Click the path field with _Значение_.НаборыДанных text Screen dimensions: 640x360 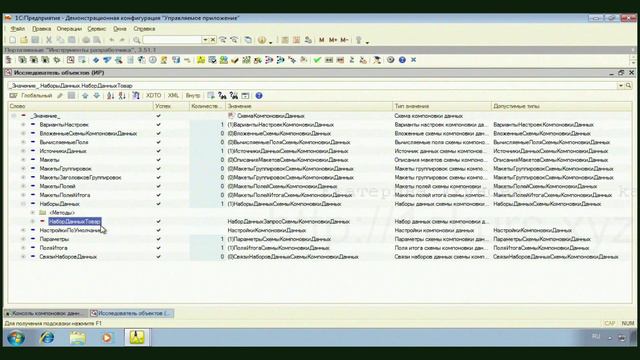[312, 86]
